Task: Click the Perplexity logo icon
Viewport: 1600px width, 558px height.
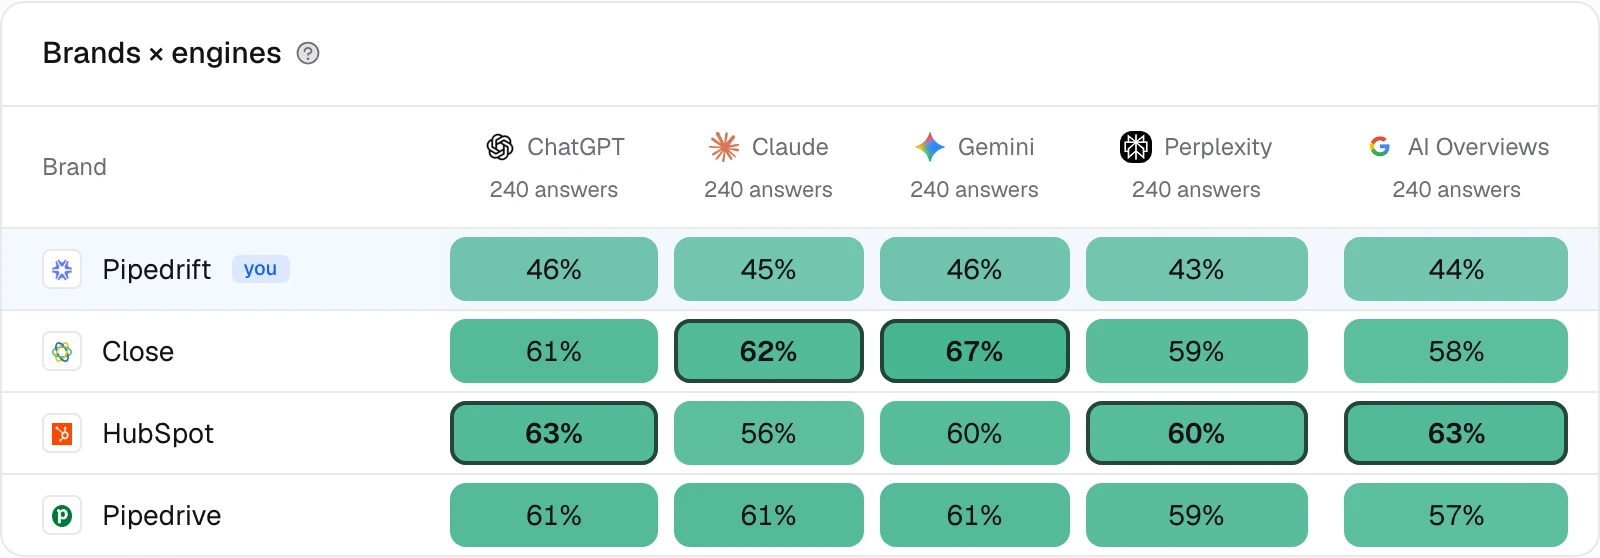Action: click(x=1136, y=147)
